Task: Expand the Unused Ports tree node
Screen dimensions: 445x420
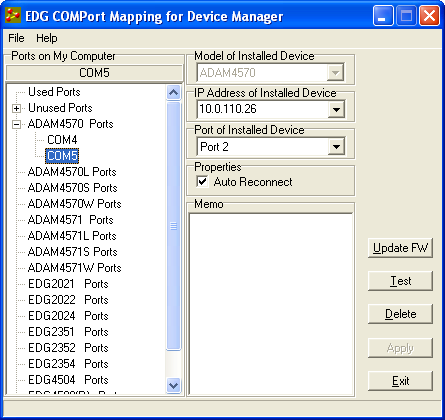Action: [16, 108]
